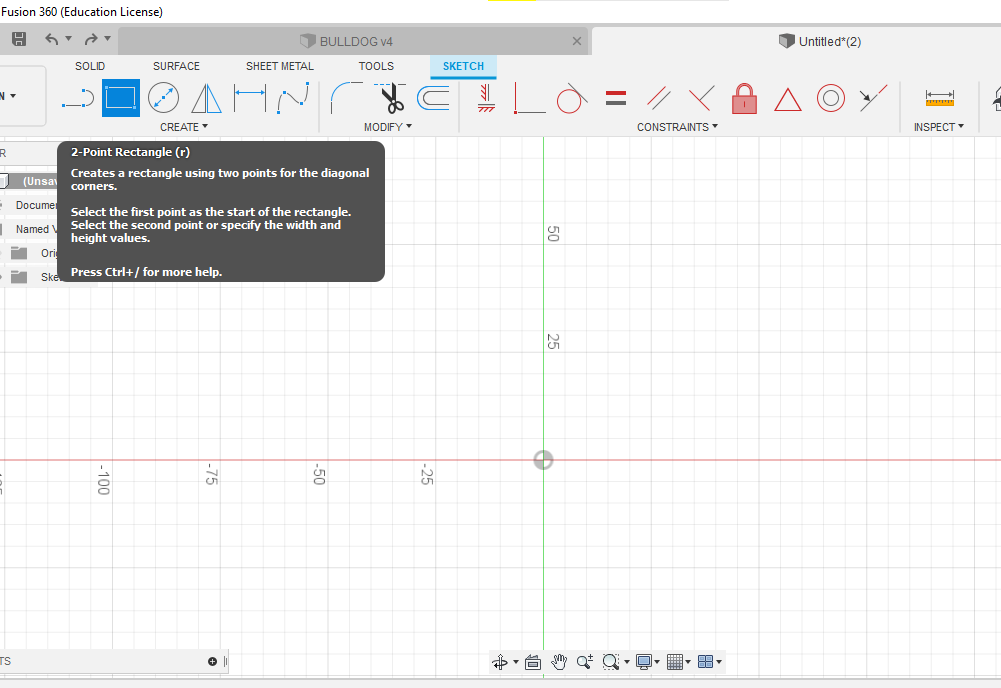Close the BULLDOG v4 tab

(x=576, y=41)
